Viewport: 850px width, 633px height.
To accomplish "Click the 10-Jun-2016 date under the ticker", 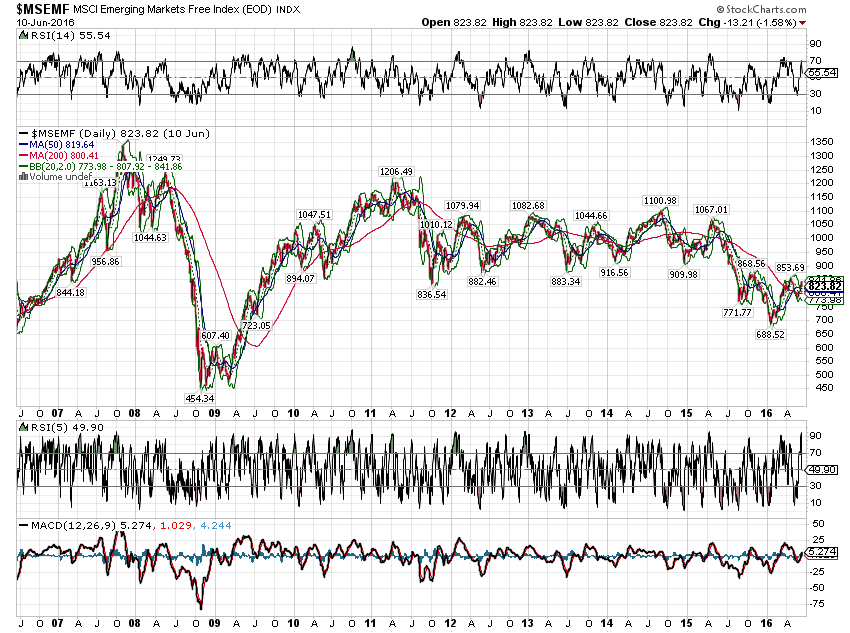I will 46,23.
